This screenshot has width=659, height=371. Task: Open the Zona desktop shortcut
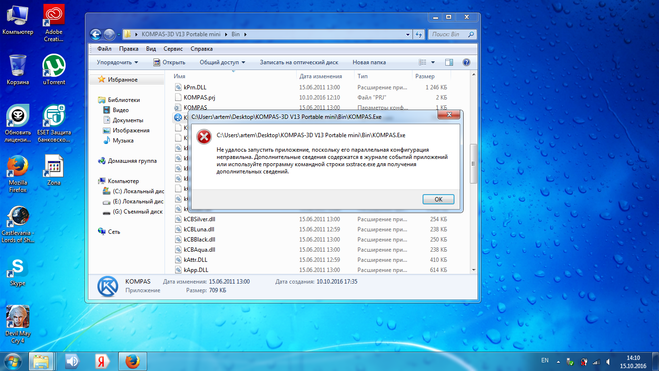click(x=54, y=170)
